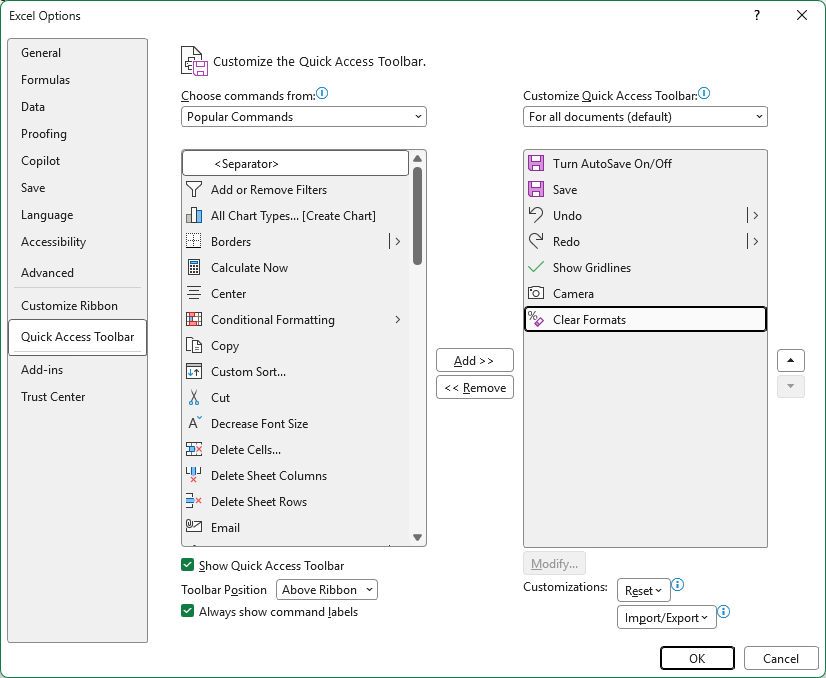
Task: Open the Import/Export dropdown
Action: (x=666, y=617)
